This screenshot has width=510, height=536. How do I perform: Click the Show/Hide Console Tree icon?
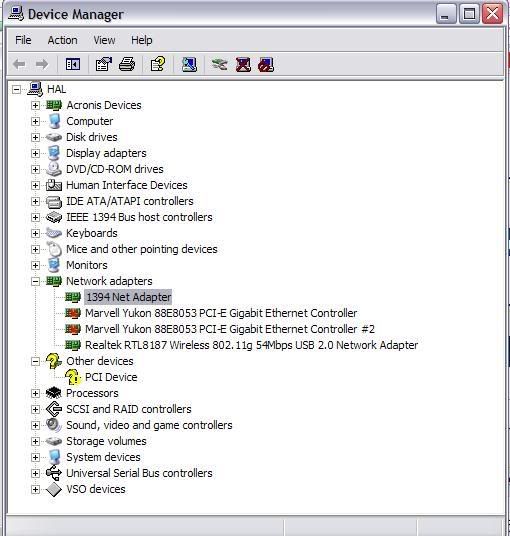coord(73,64)
